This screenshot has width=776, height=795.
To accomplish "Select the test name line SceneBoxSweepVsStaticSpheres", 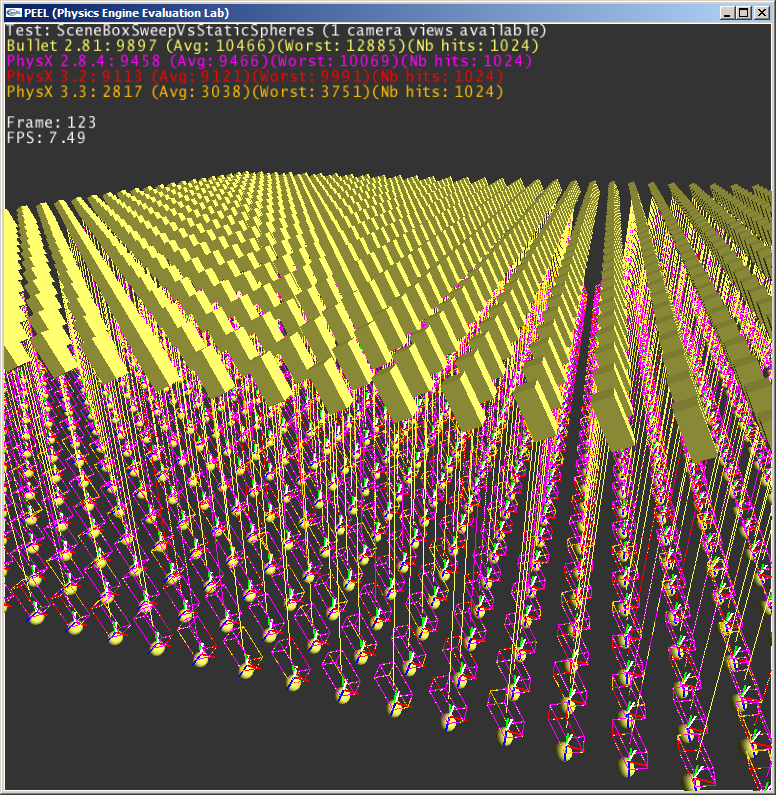I will pos(276,30).
